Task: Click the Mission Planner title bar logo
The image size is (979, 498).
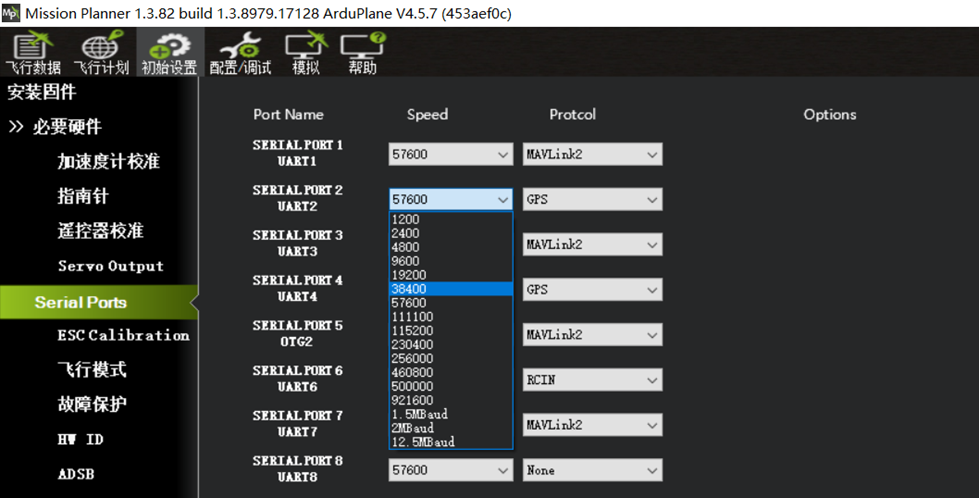Action: click(x=11, y=12)
